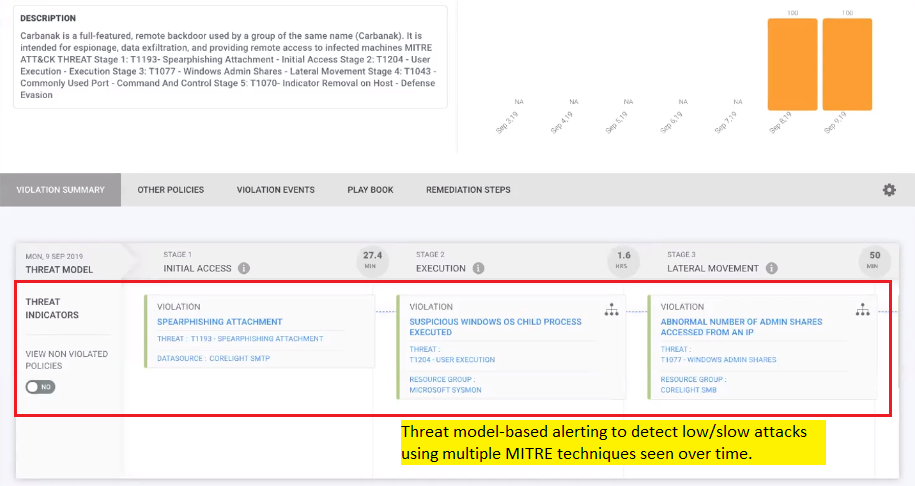The image size is (915, 486).
Task: Select the Play Book tab
Action: 370,190
